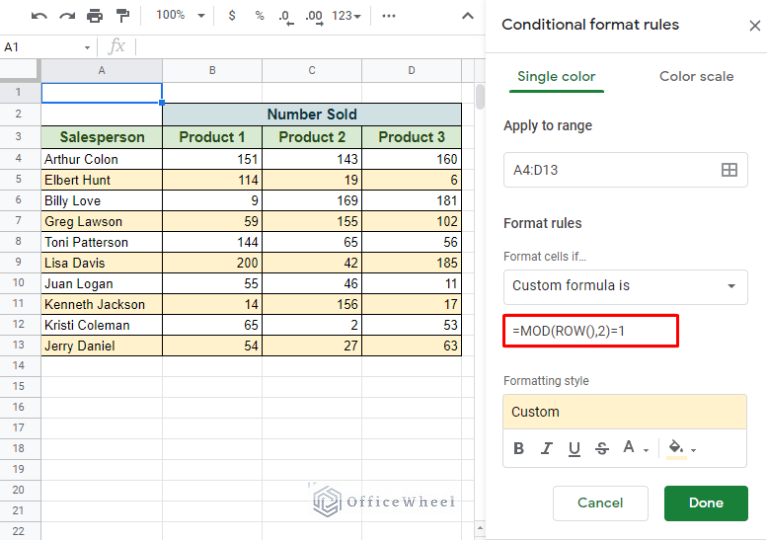Image resolution: width=767 pixels, height=540 pixels.
Task: Select the Paint format tool
Action: [123, 16]
